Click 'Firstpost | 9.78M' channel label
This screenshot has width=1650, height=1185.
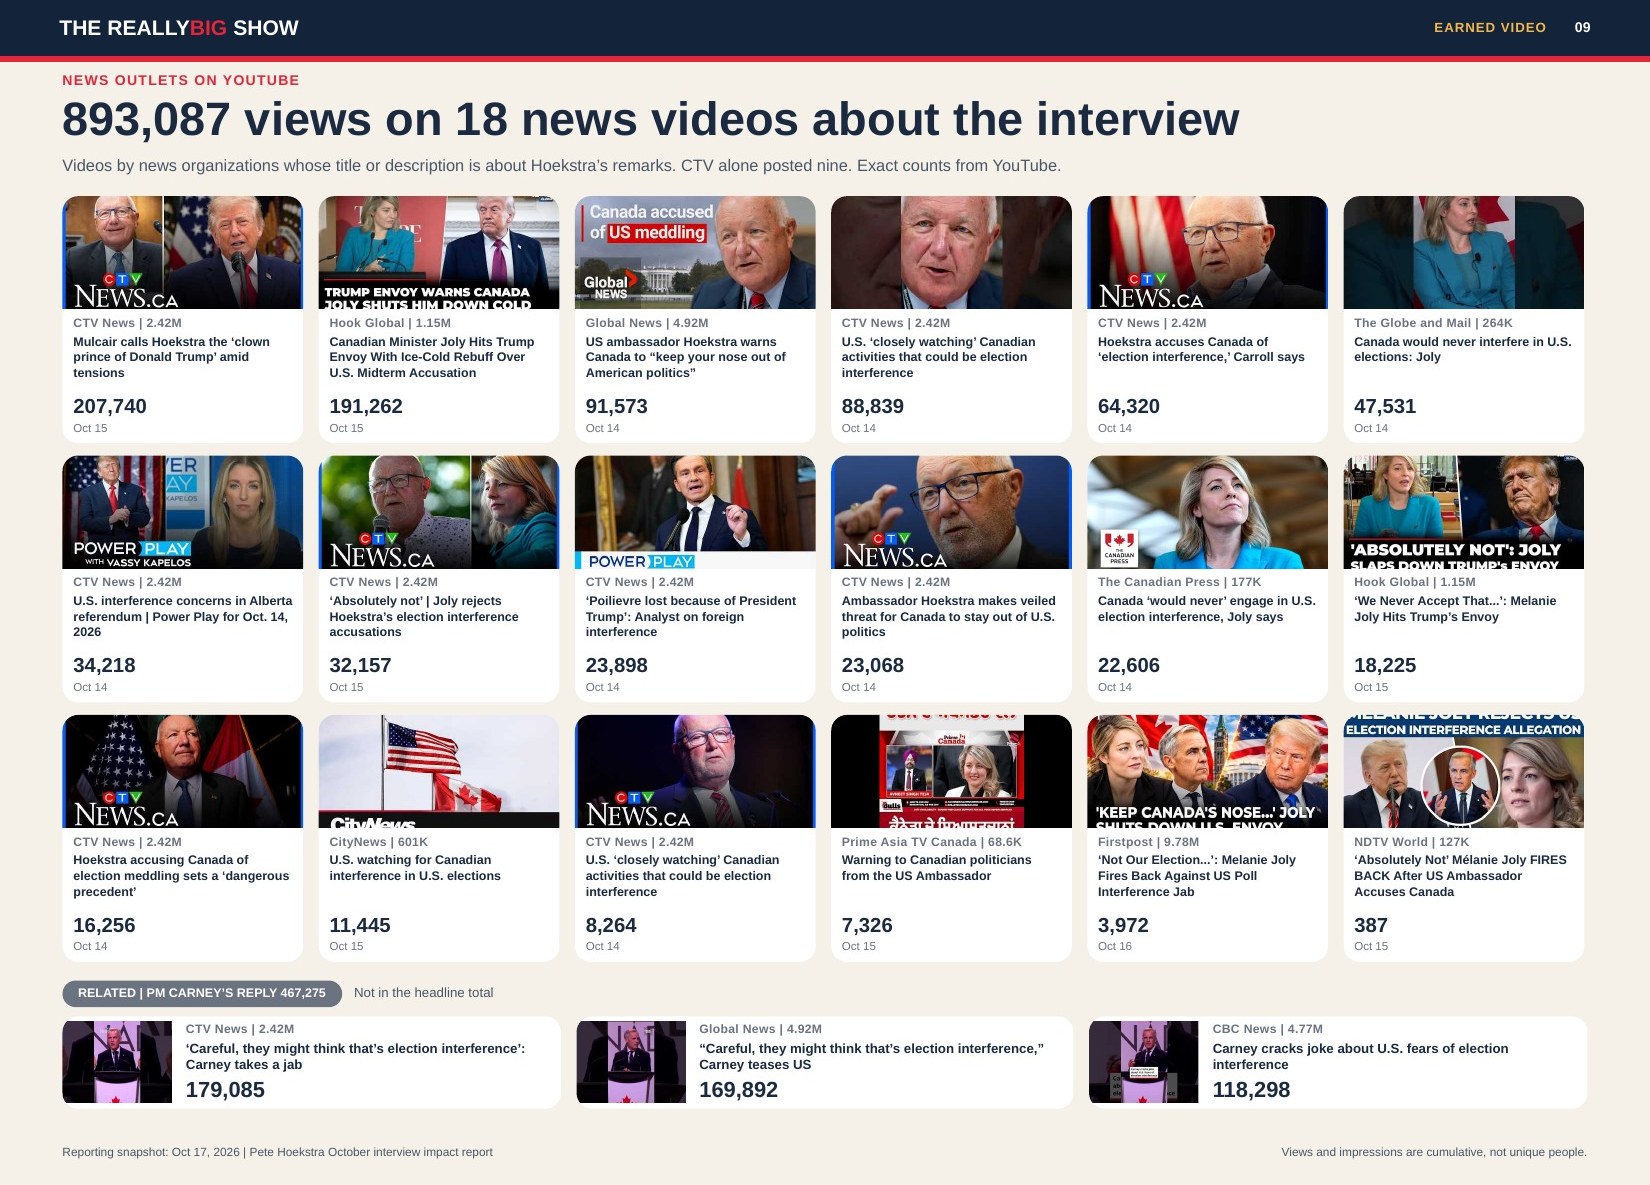coord(1148,842)
